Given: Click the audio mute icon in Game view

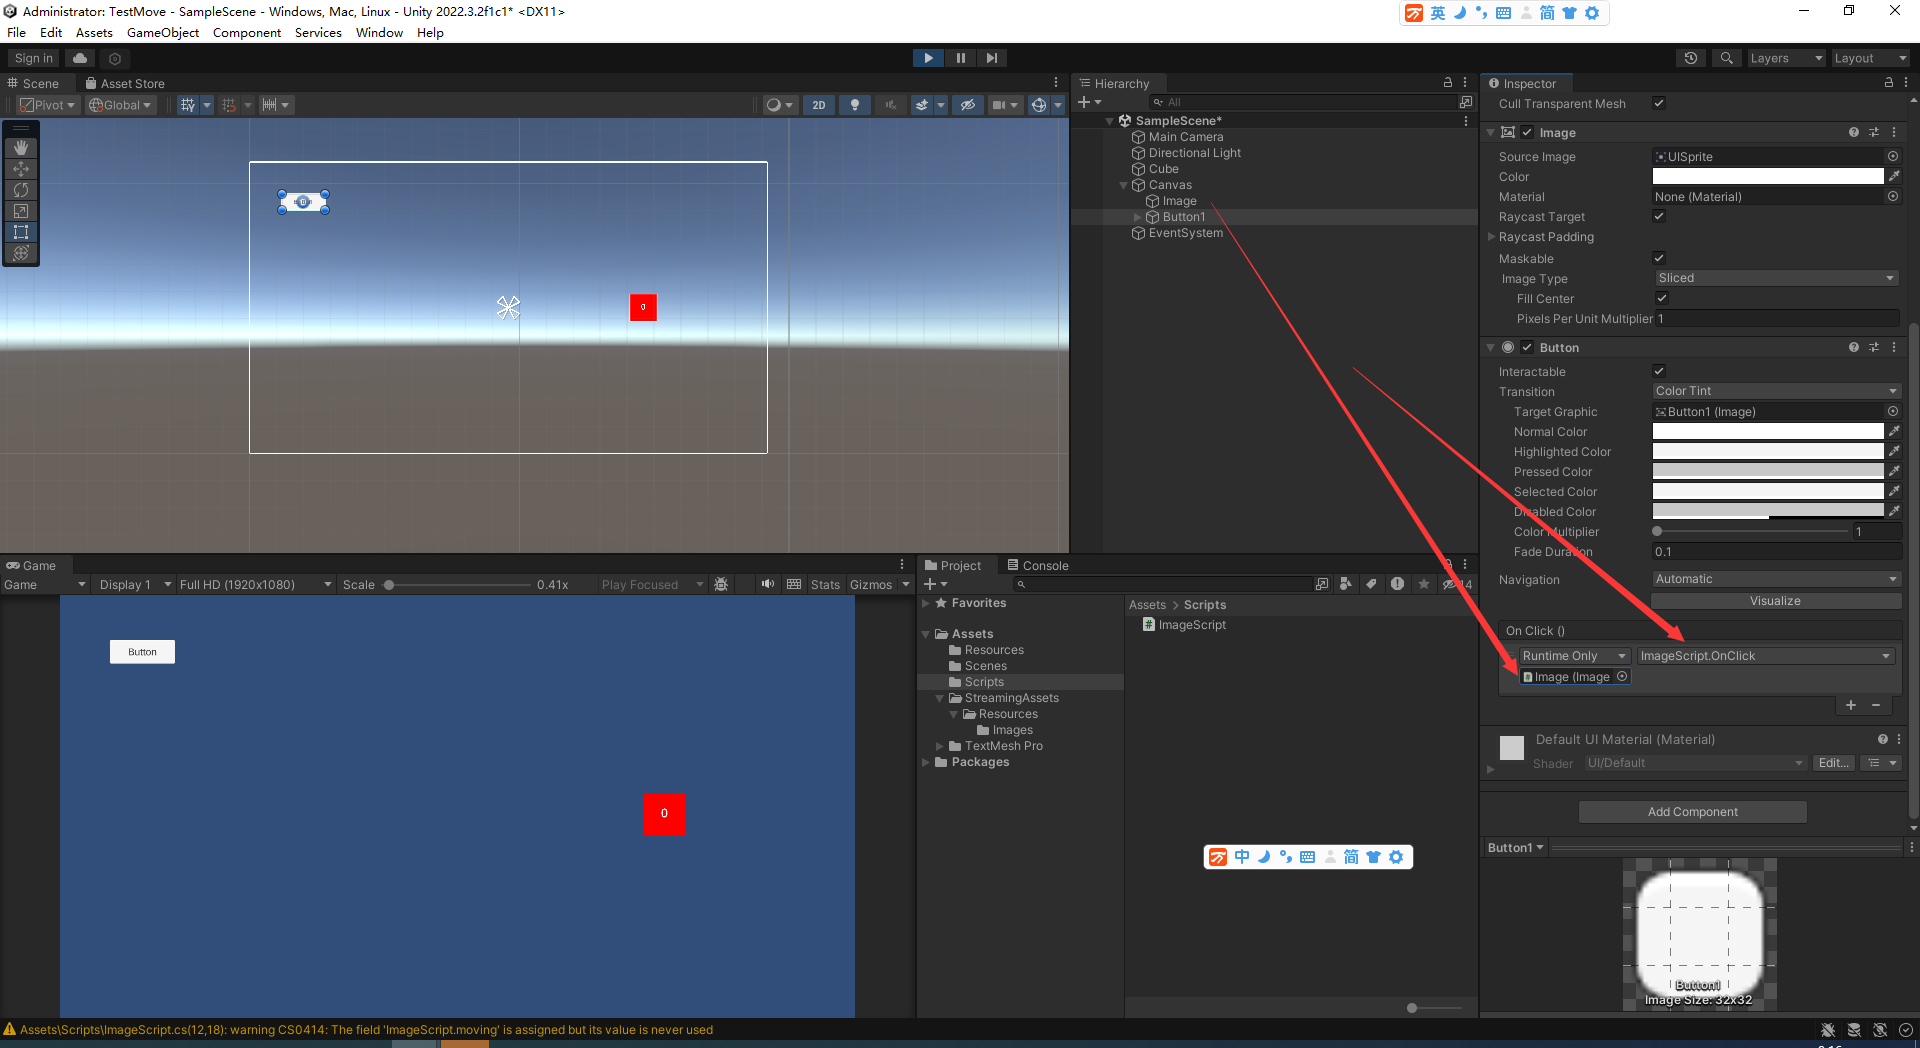Looking at the screenshot, I should coord(767,584).
